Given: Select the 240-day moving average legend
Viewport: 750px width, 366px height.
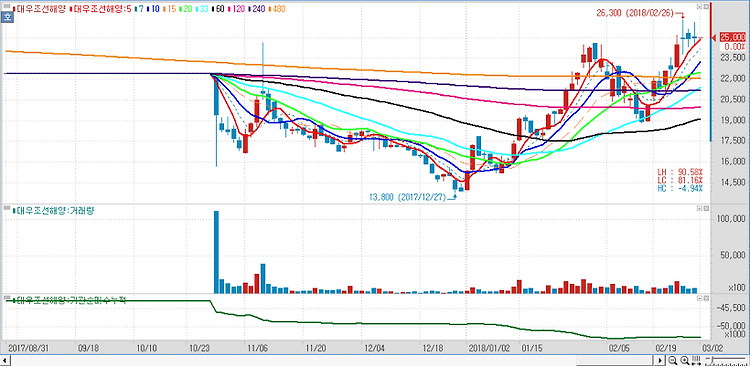Looking at the screenshot, I should [x=256, y=9].
